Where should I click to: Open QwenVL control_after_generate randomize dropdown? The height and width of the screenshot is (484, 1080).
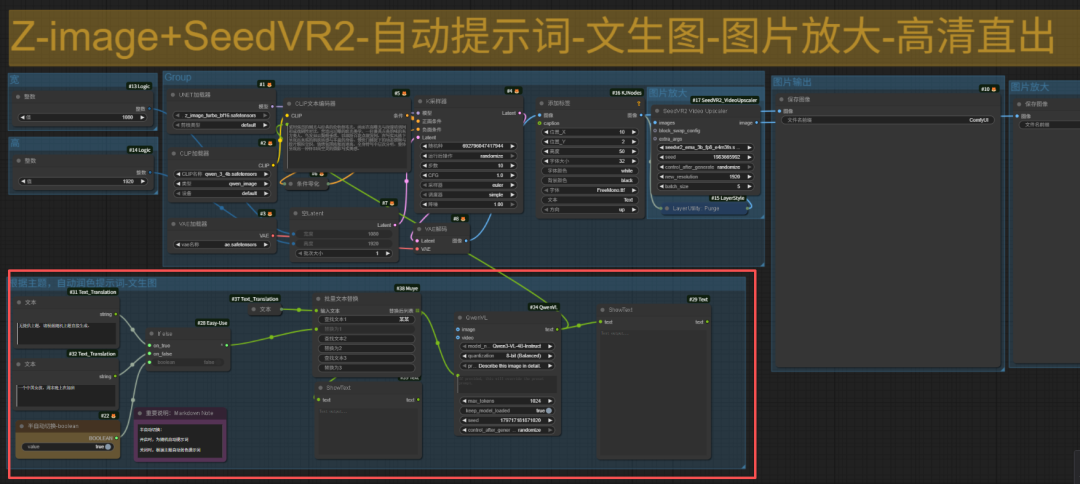[x=508, y=429]
